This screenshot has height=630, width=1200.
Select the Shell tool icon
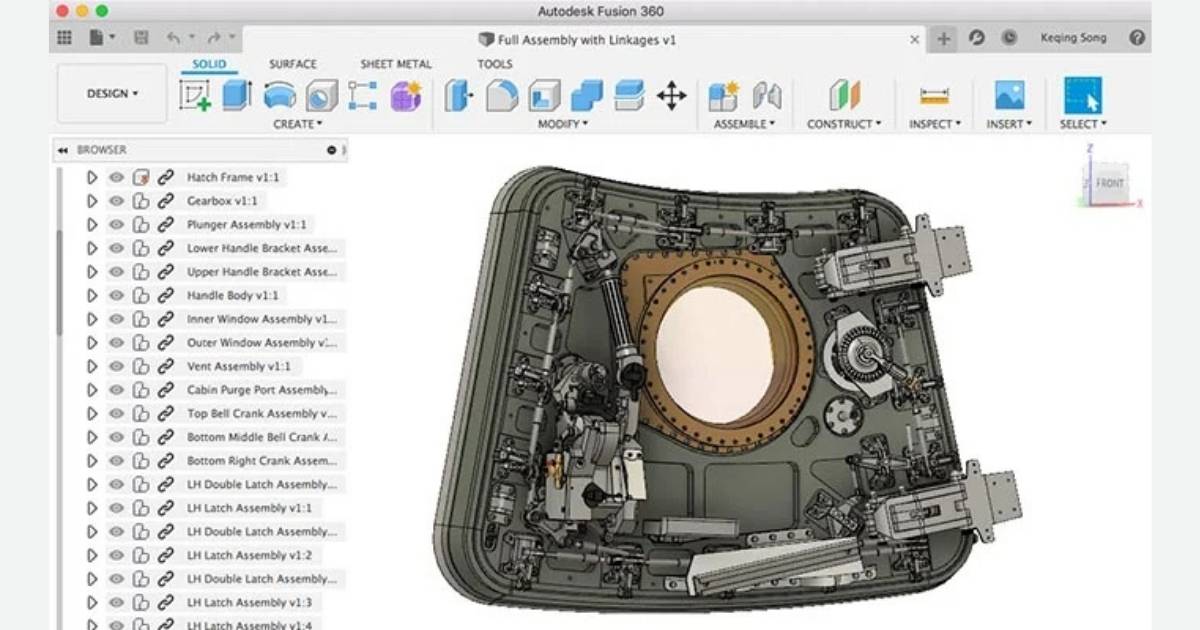click(544, 96)
